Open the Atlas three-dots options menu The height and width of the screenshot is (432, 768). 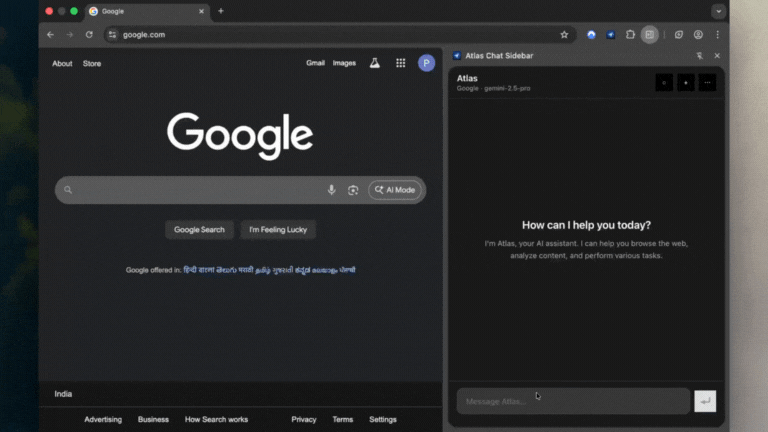tap(707, 82)
